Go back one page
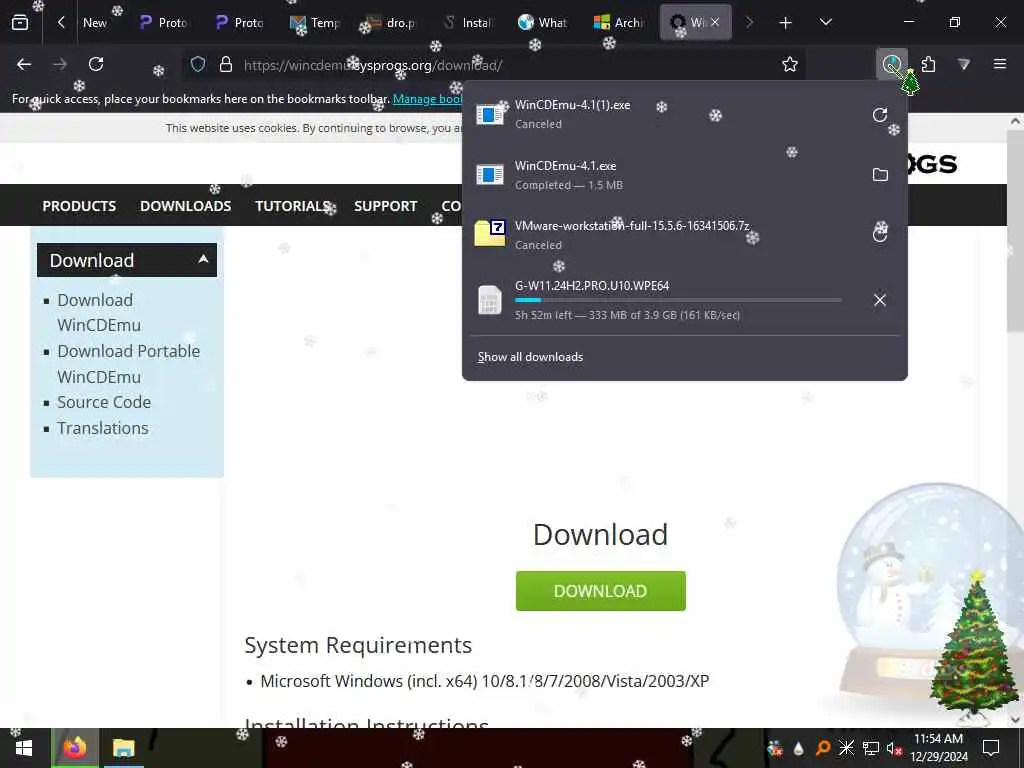The width and height of the screenshot is (1024, 768). tap(24, 64)
